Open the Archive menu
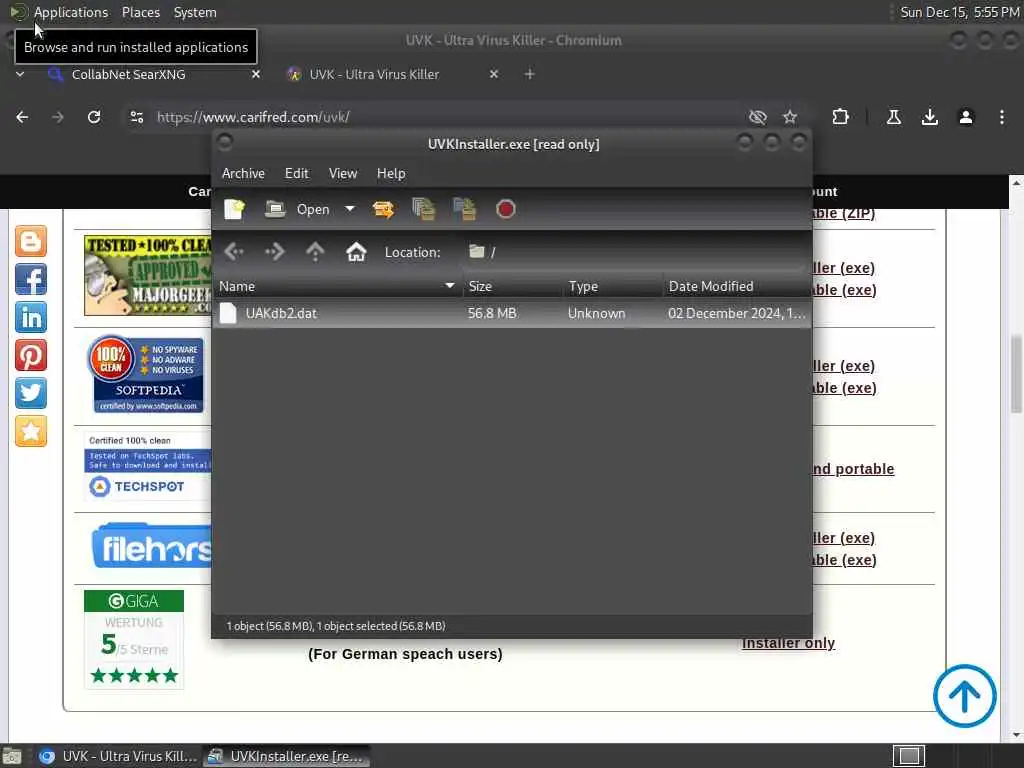Image resolution: width=1024 pixels, height=768 pixels. [243, 173]
